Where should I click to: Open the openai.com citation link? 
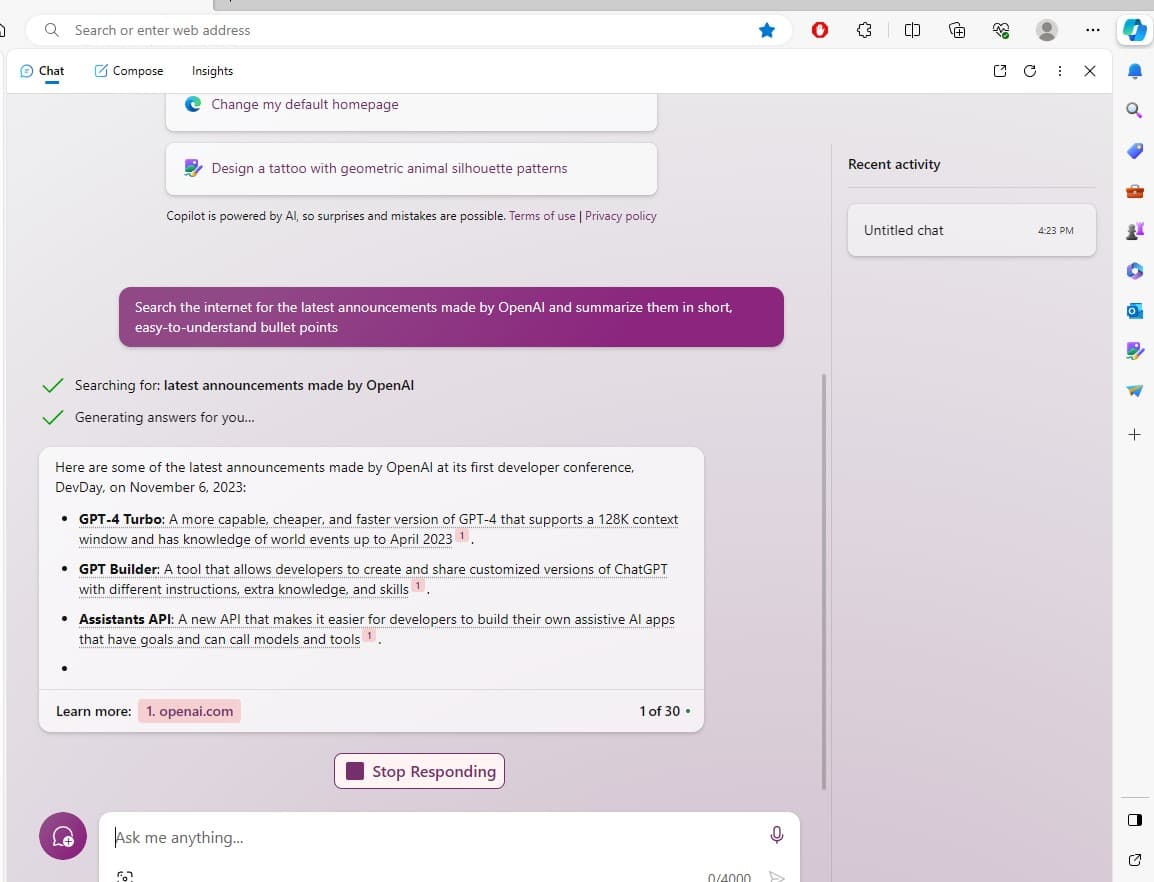(189, 711)
